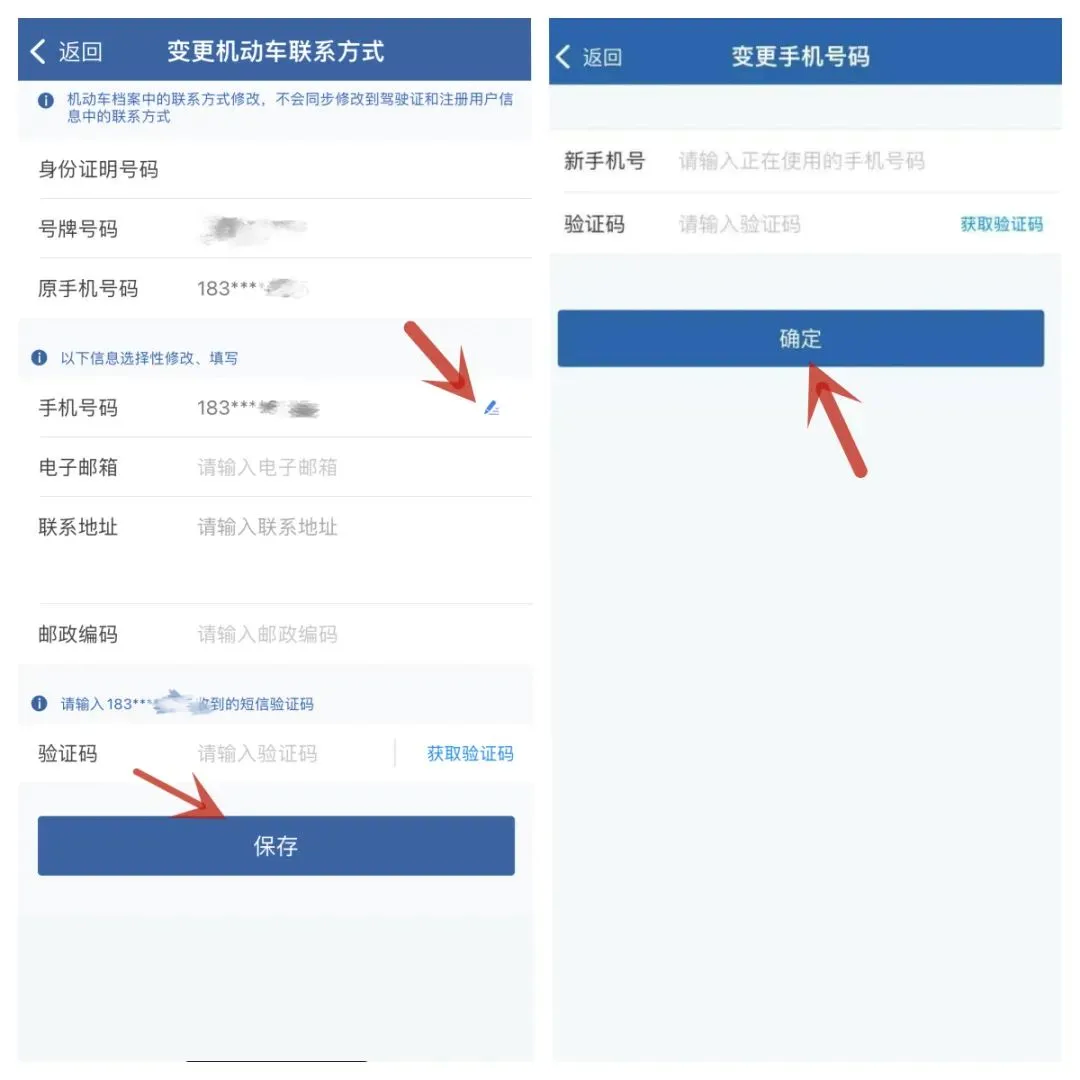
Task: Tap 获取验证码 link on left screen
Action: [x=470, y=754]
